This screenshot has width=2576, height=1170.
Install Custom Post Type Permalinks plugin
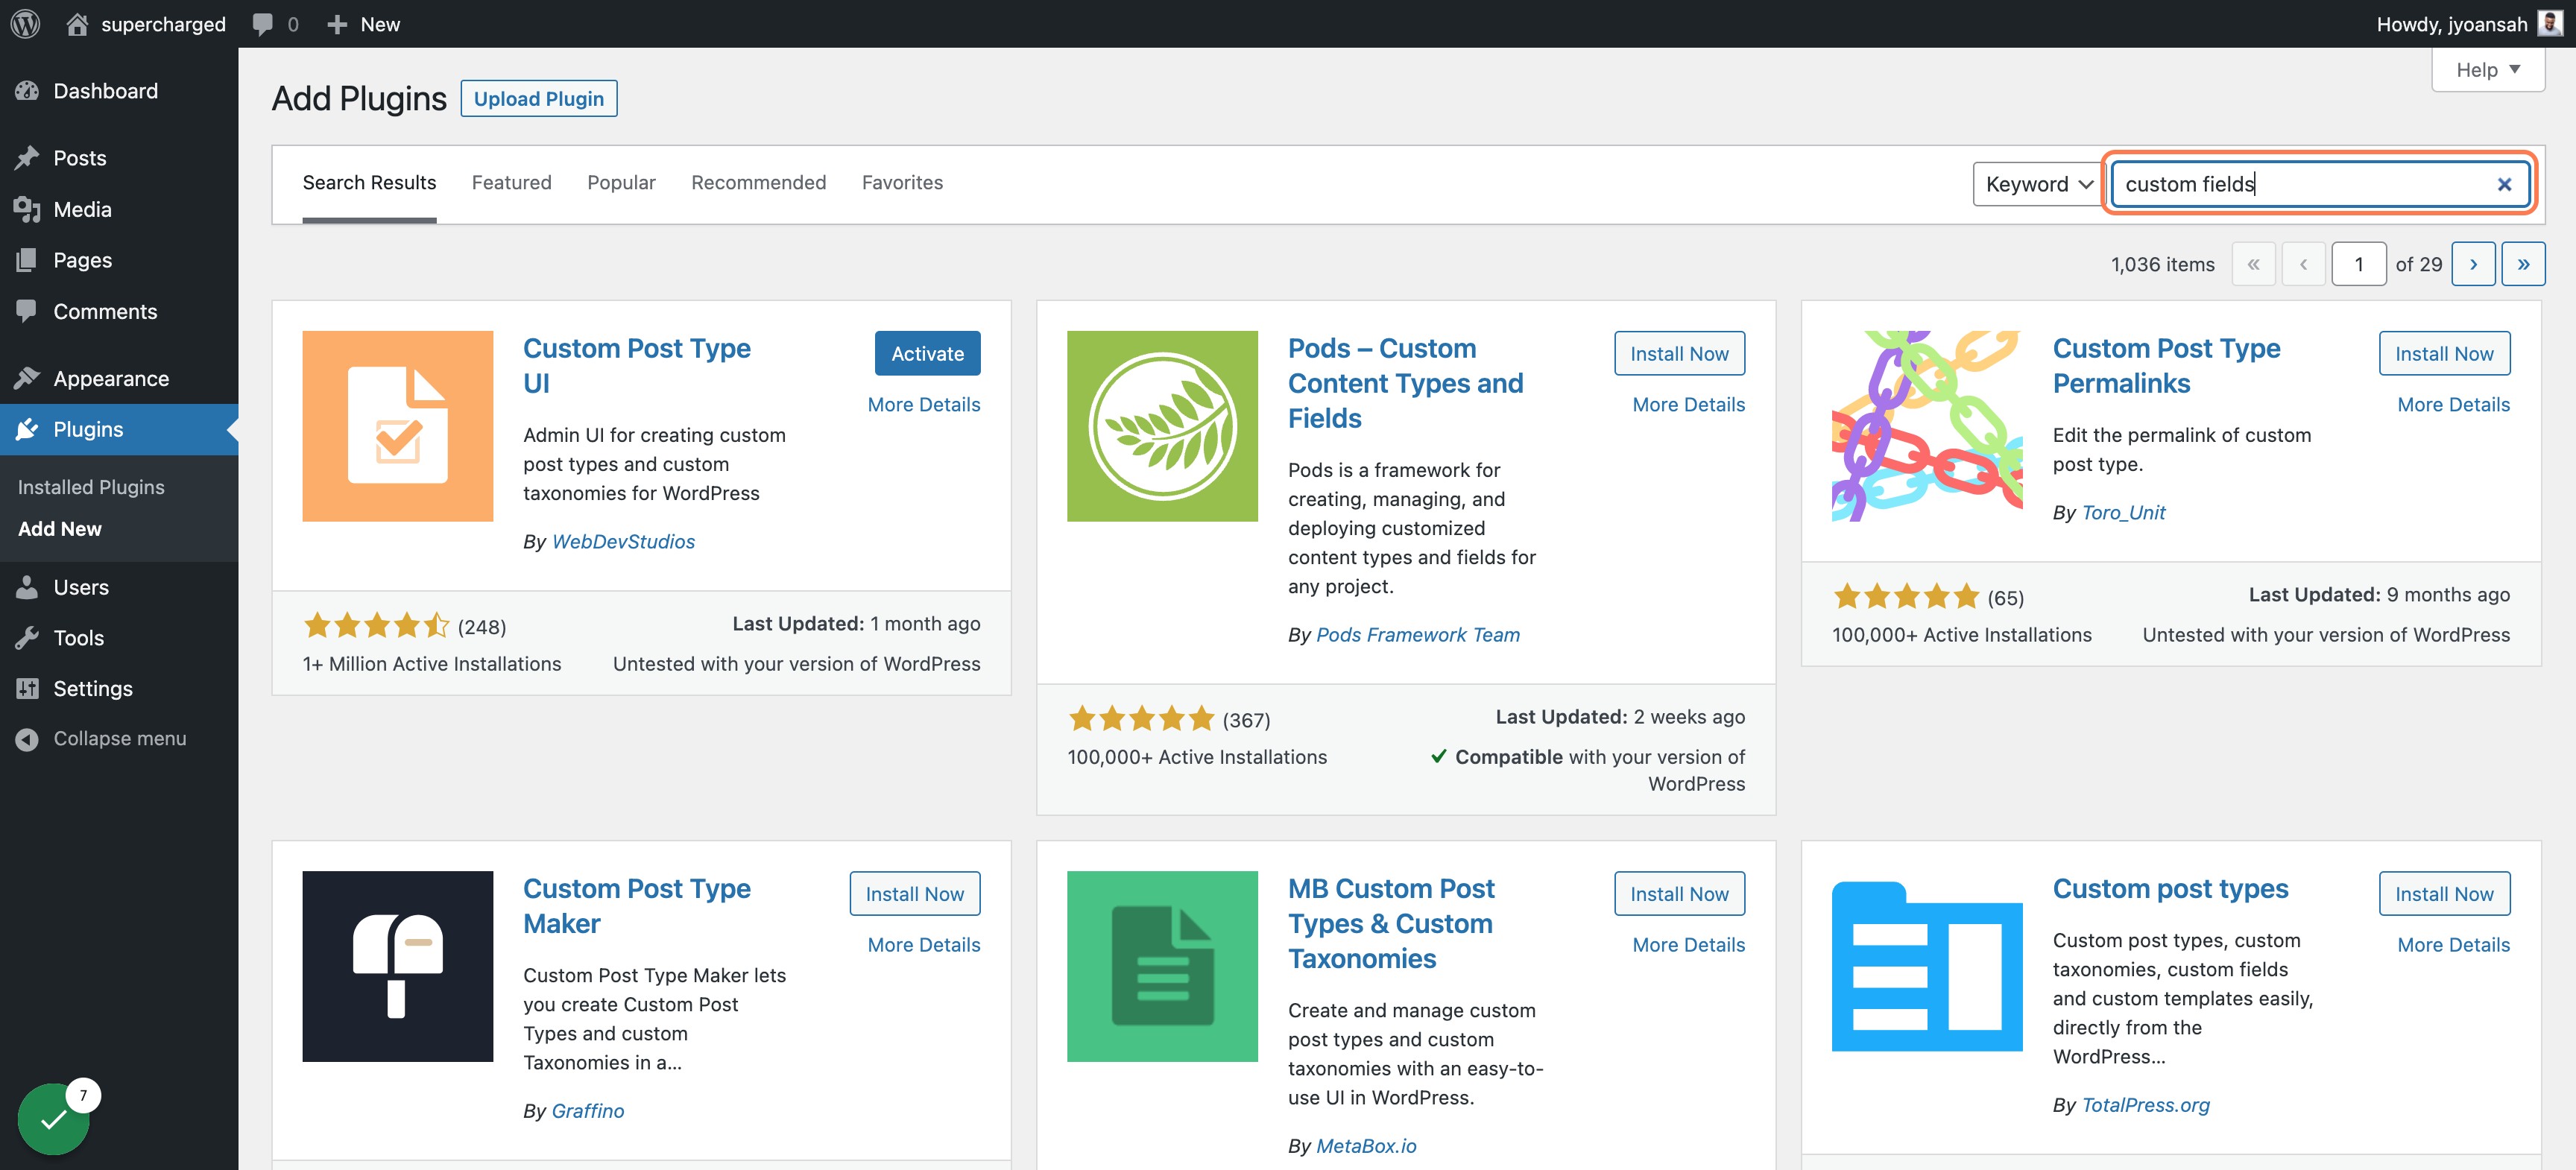(2444, 353)
